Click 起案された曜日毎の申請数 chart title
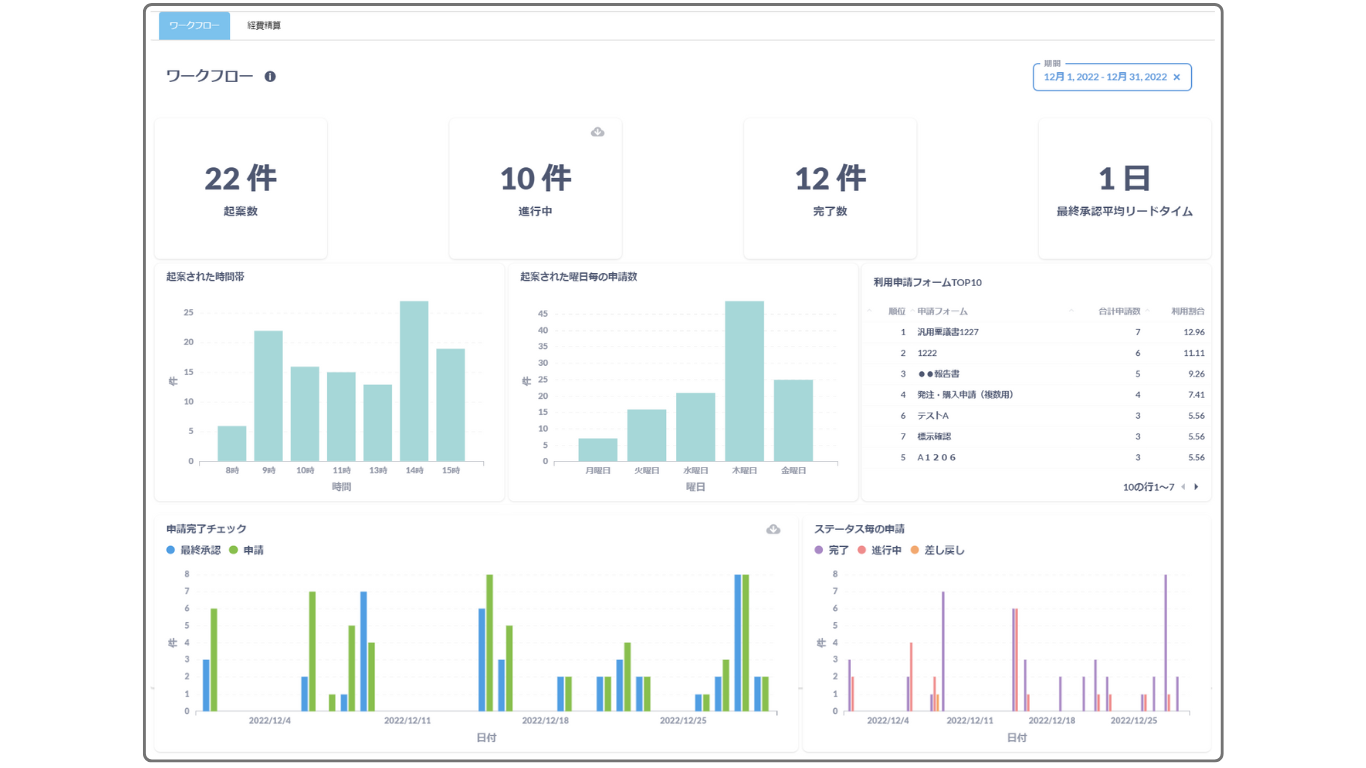This screenshot has width=1366, height=768. [x=578, y=277]
